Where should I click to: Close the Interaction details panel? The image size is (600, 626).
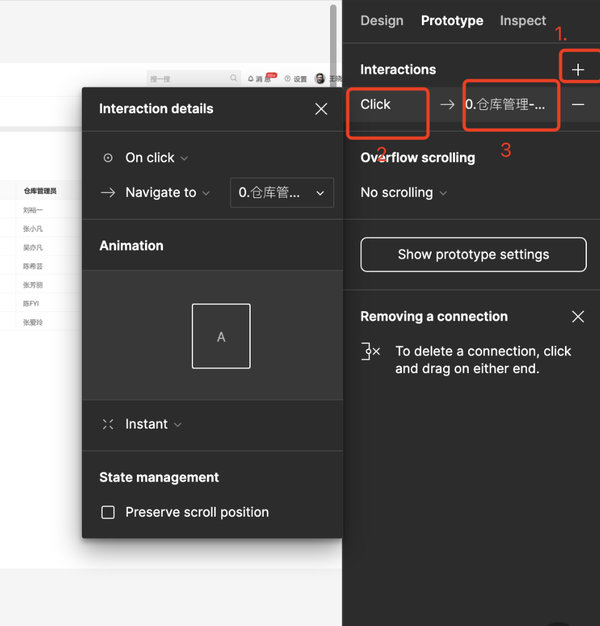[x=321, y=109]
